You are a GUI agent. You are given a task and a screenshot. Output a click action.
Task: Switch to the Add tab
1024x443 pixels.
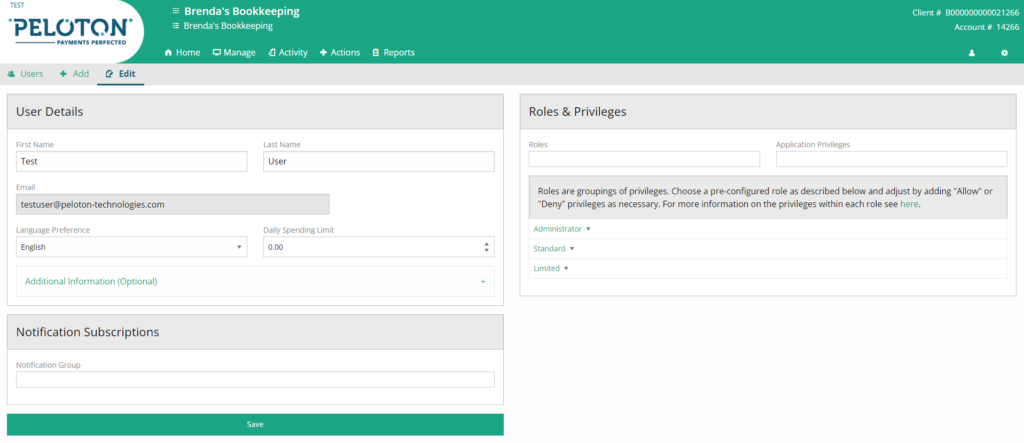74,74
